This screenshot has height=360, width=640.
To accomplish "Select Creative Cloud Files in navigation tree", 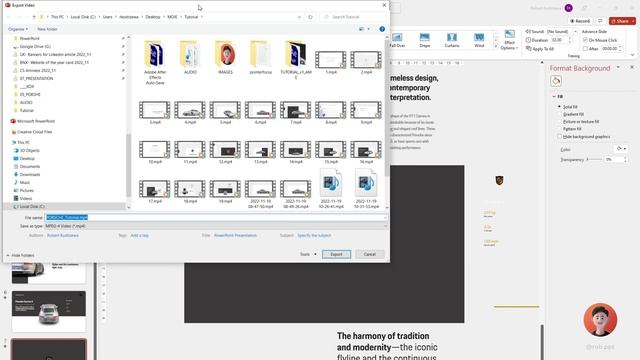I will (x=34, y=132).
